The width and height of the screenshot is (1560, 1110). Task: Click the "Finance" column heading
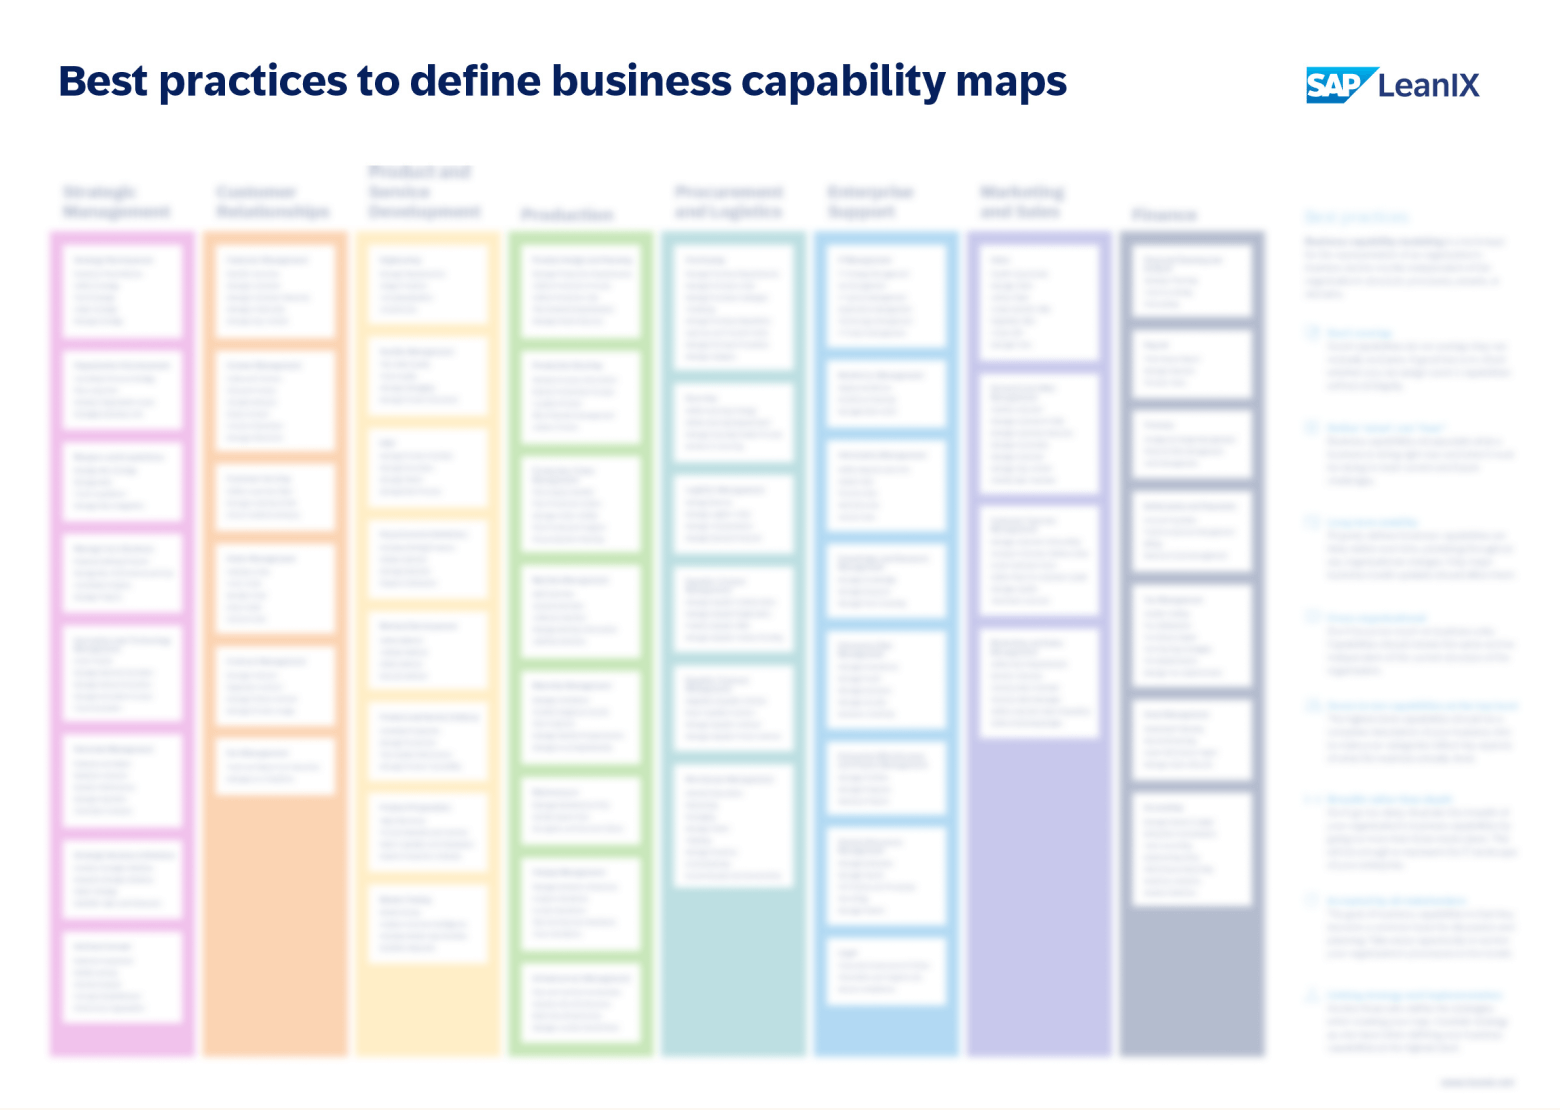tap(1164, 214)
